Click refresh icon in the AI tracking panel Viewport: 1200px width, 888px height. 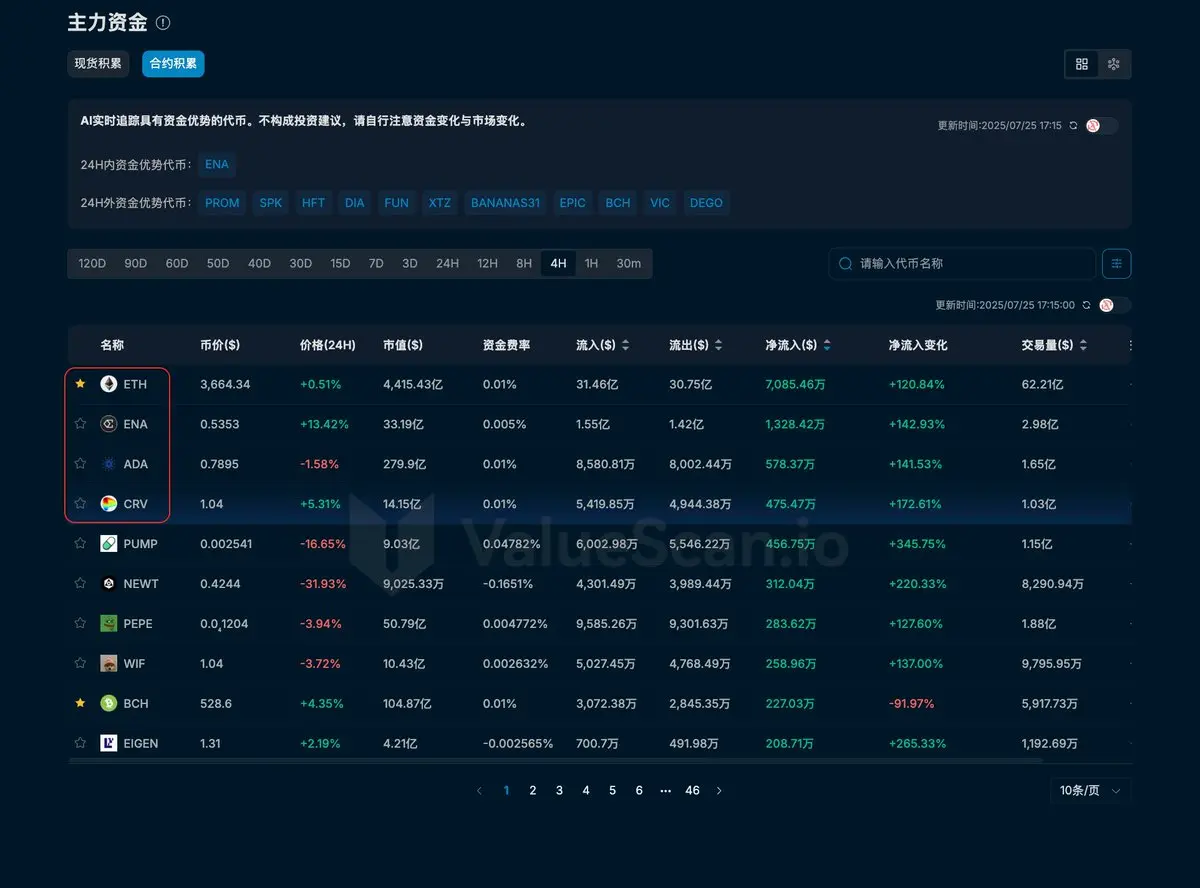pyautogui.click(x=1073, y=126)
